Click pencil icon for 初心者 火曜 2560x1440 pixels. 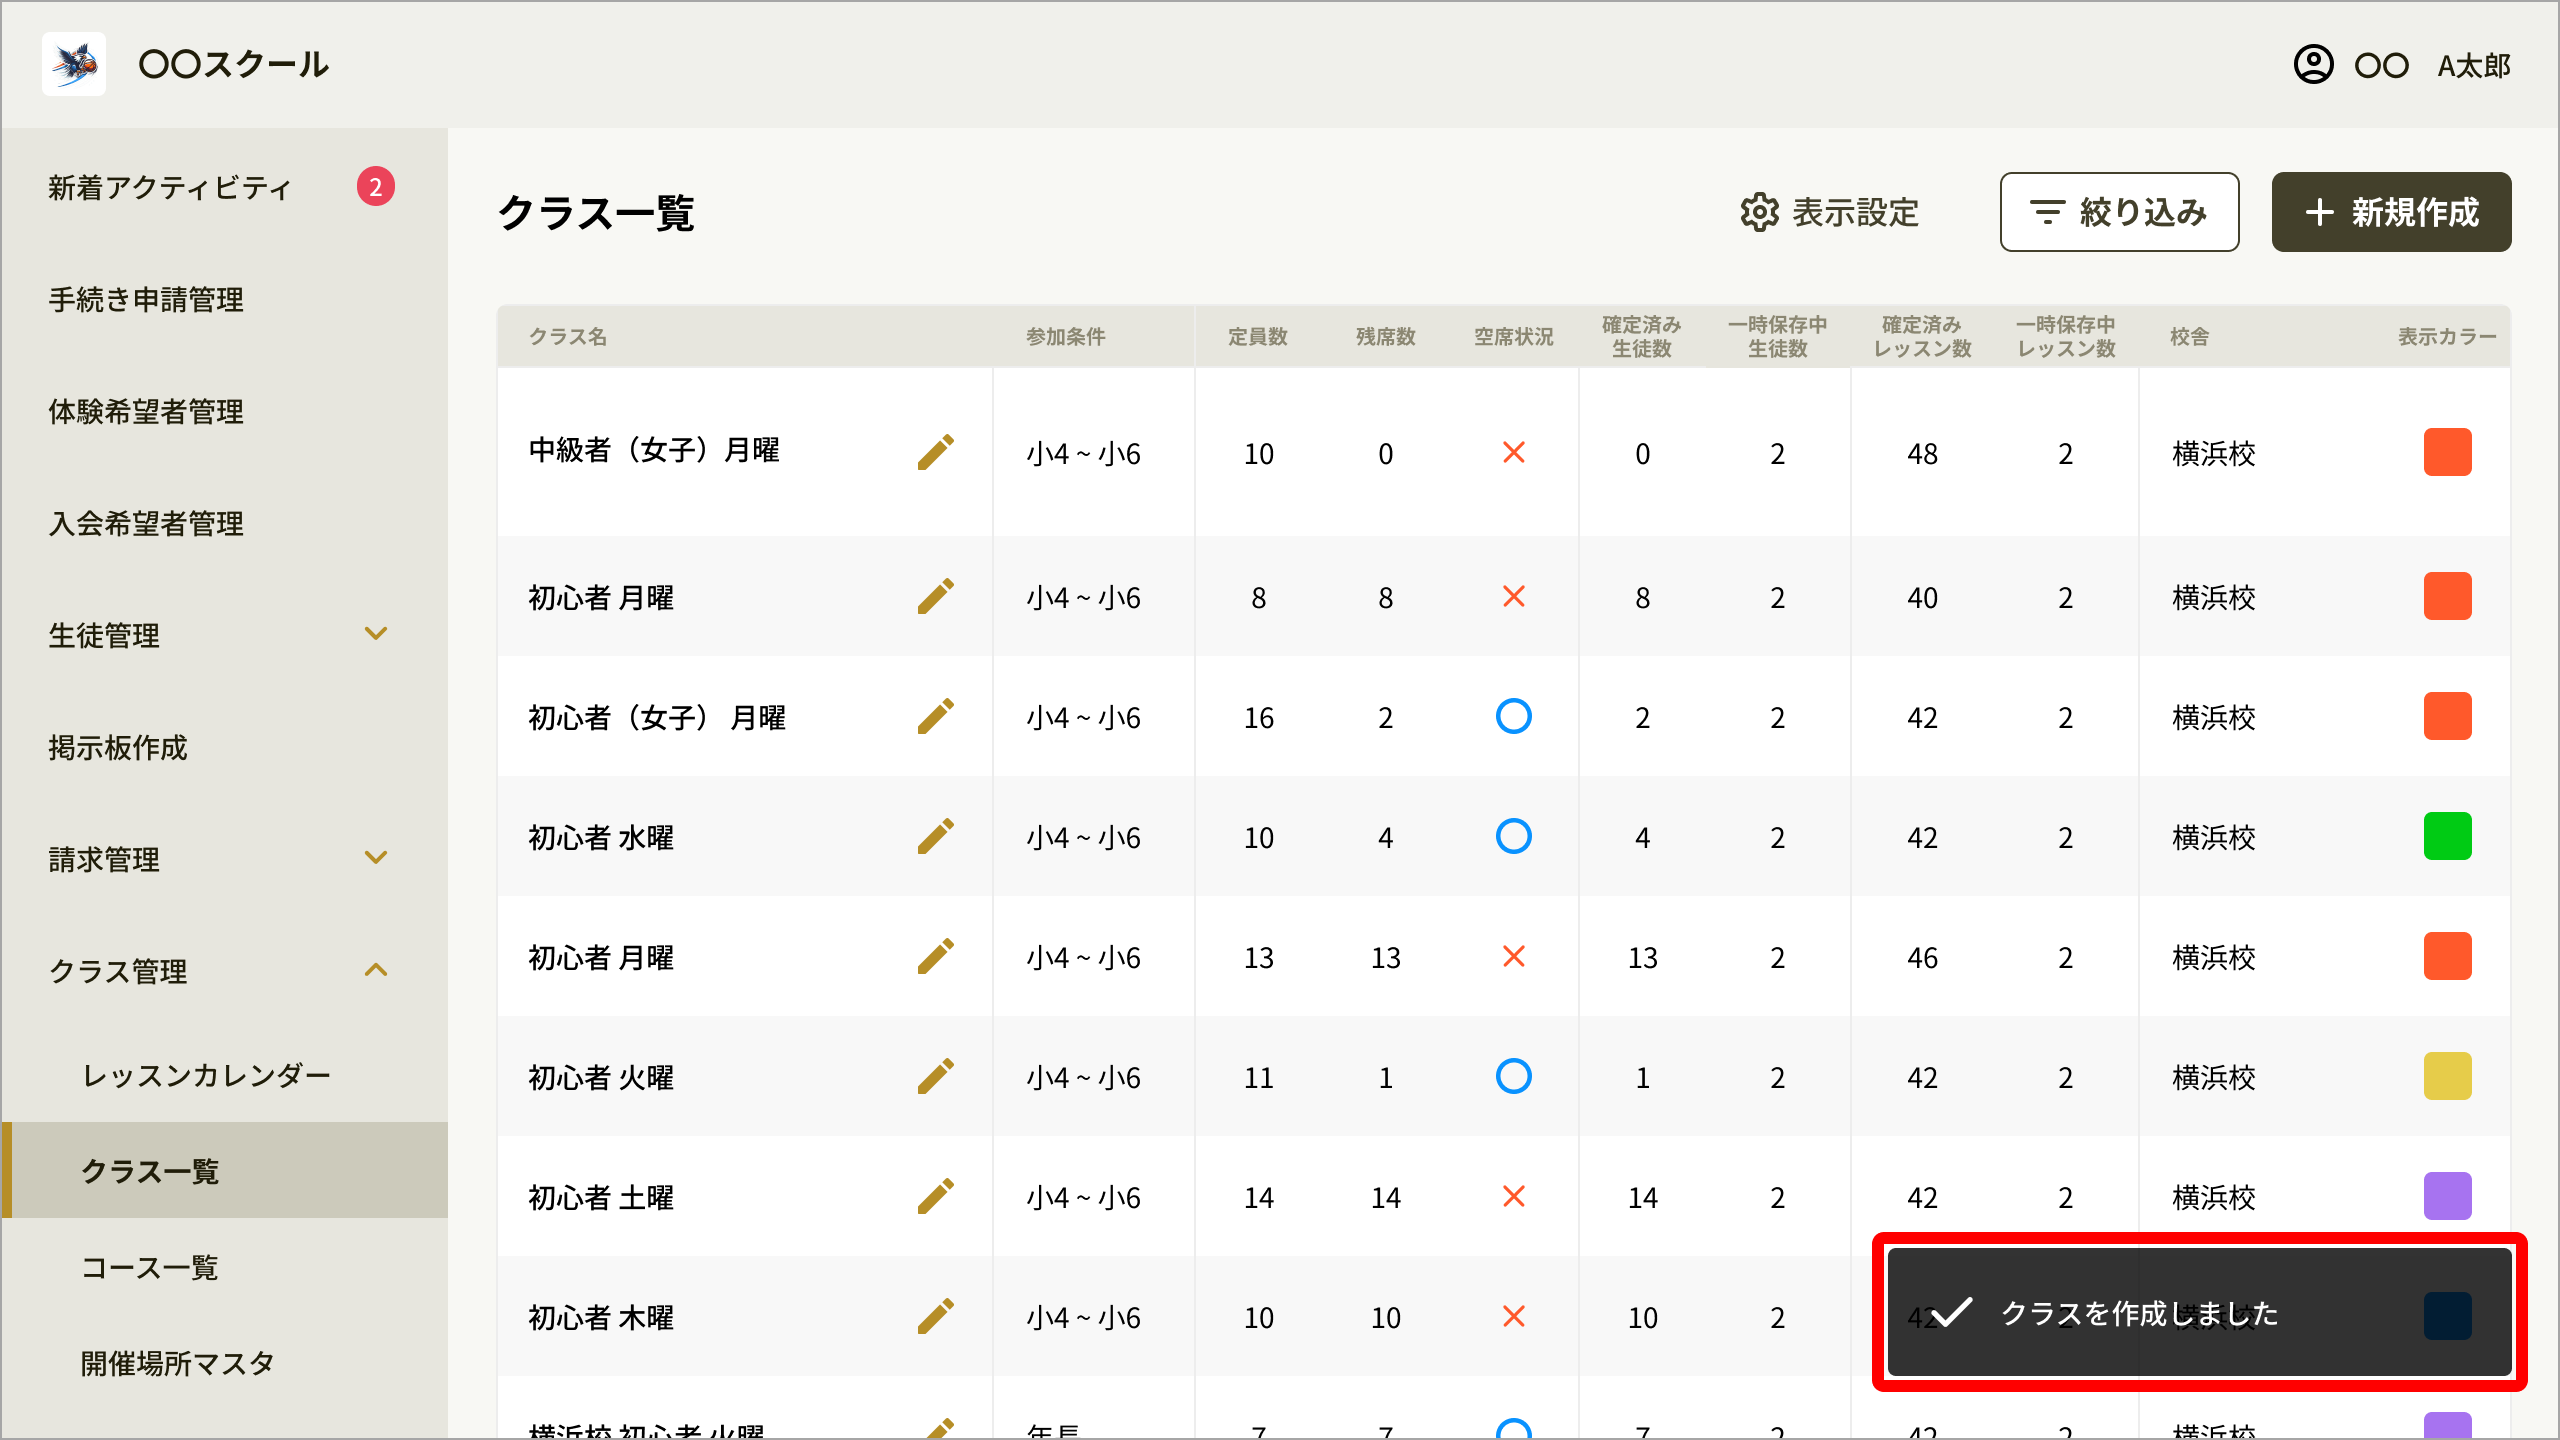click(936, 1076)
